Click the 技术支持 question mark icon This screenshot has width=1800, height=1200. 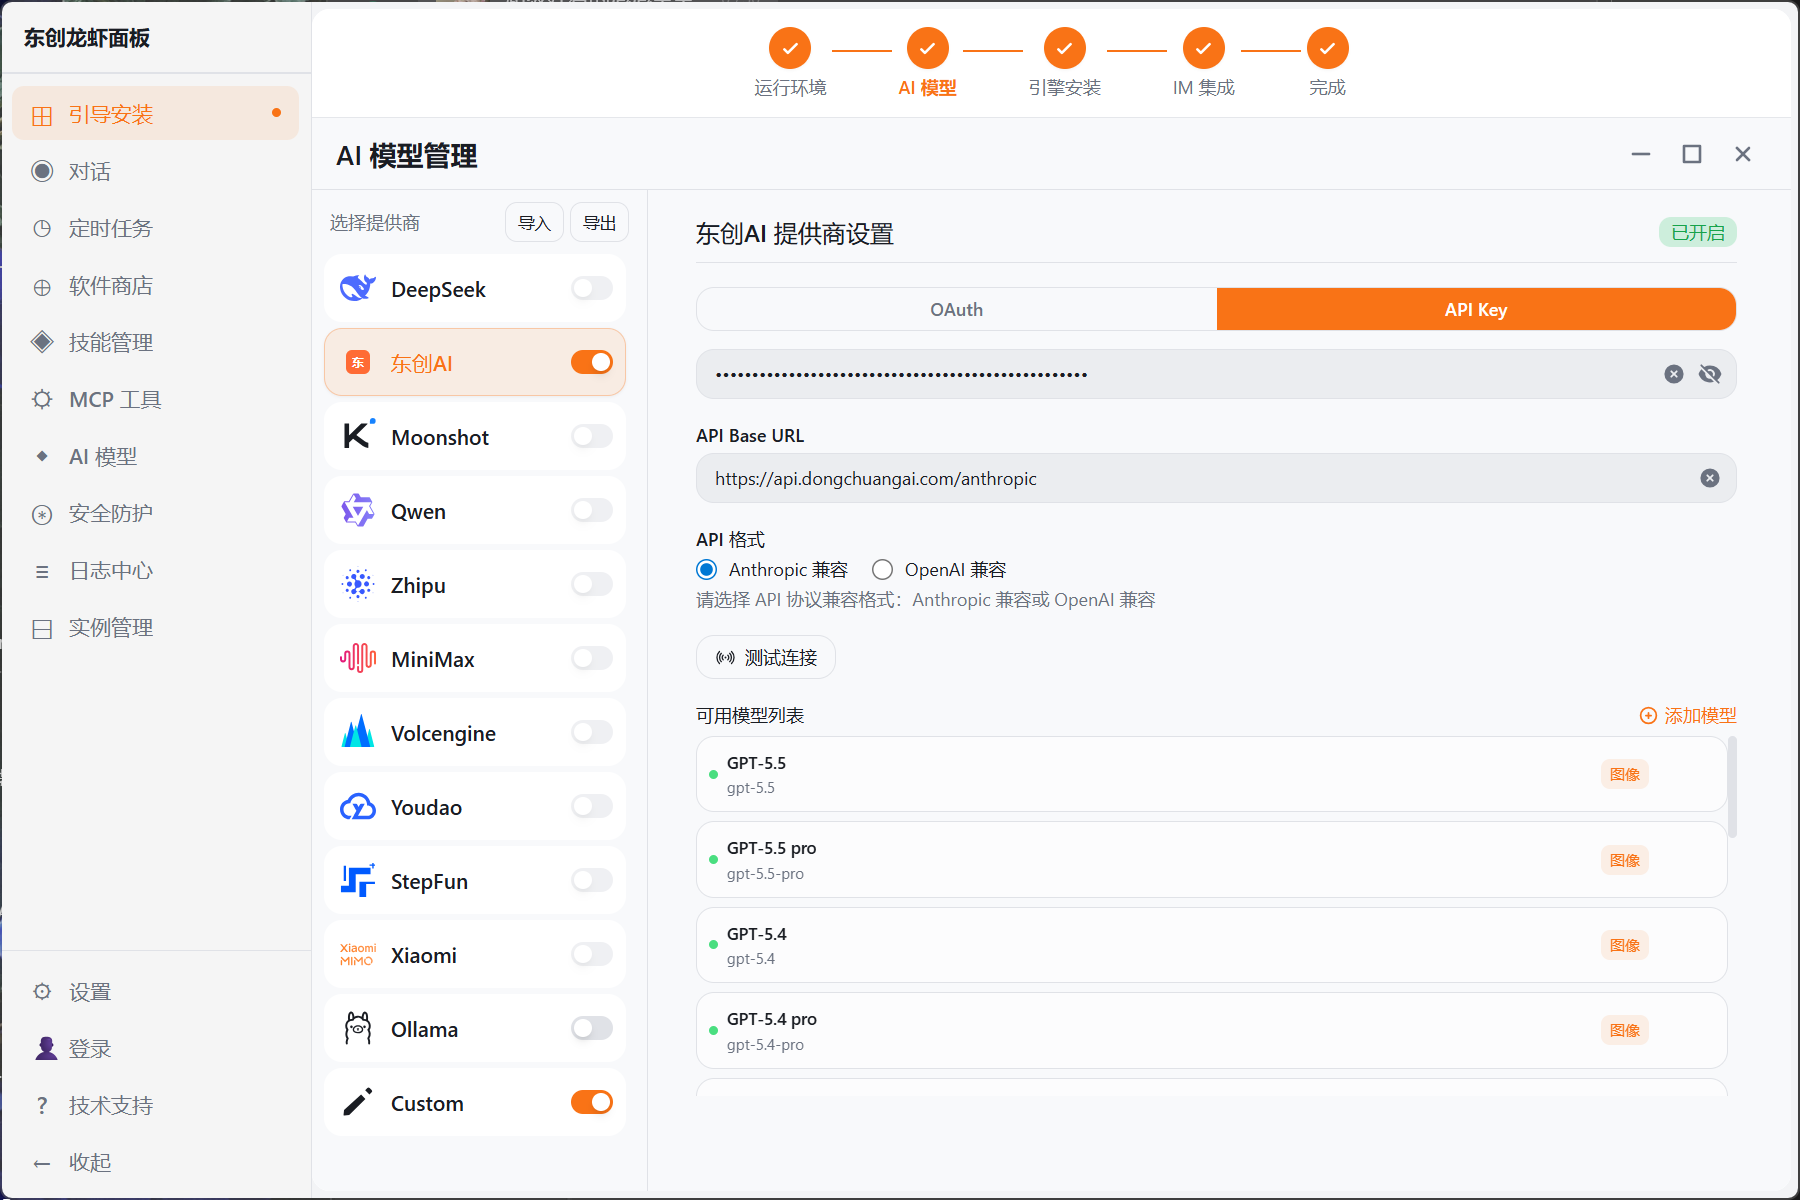point(42,1105)
